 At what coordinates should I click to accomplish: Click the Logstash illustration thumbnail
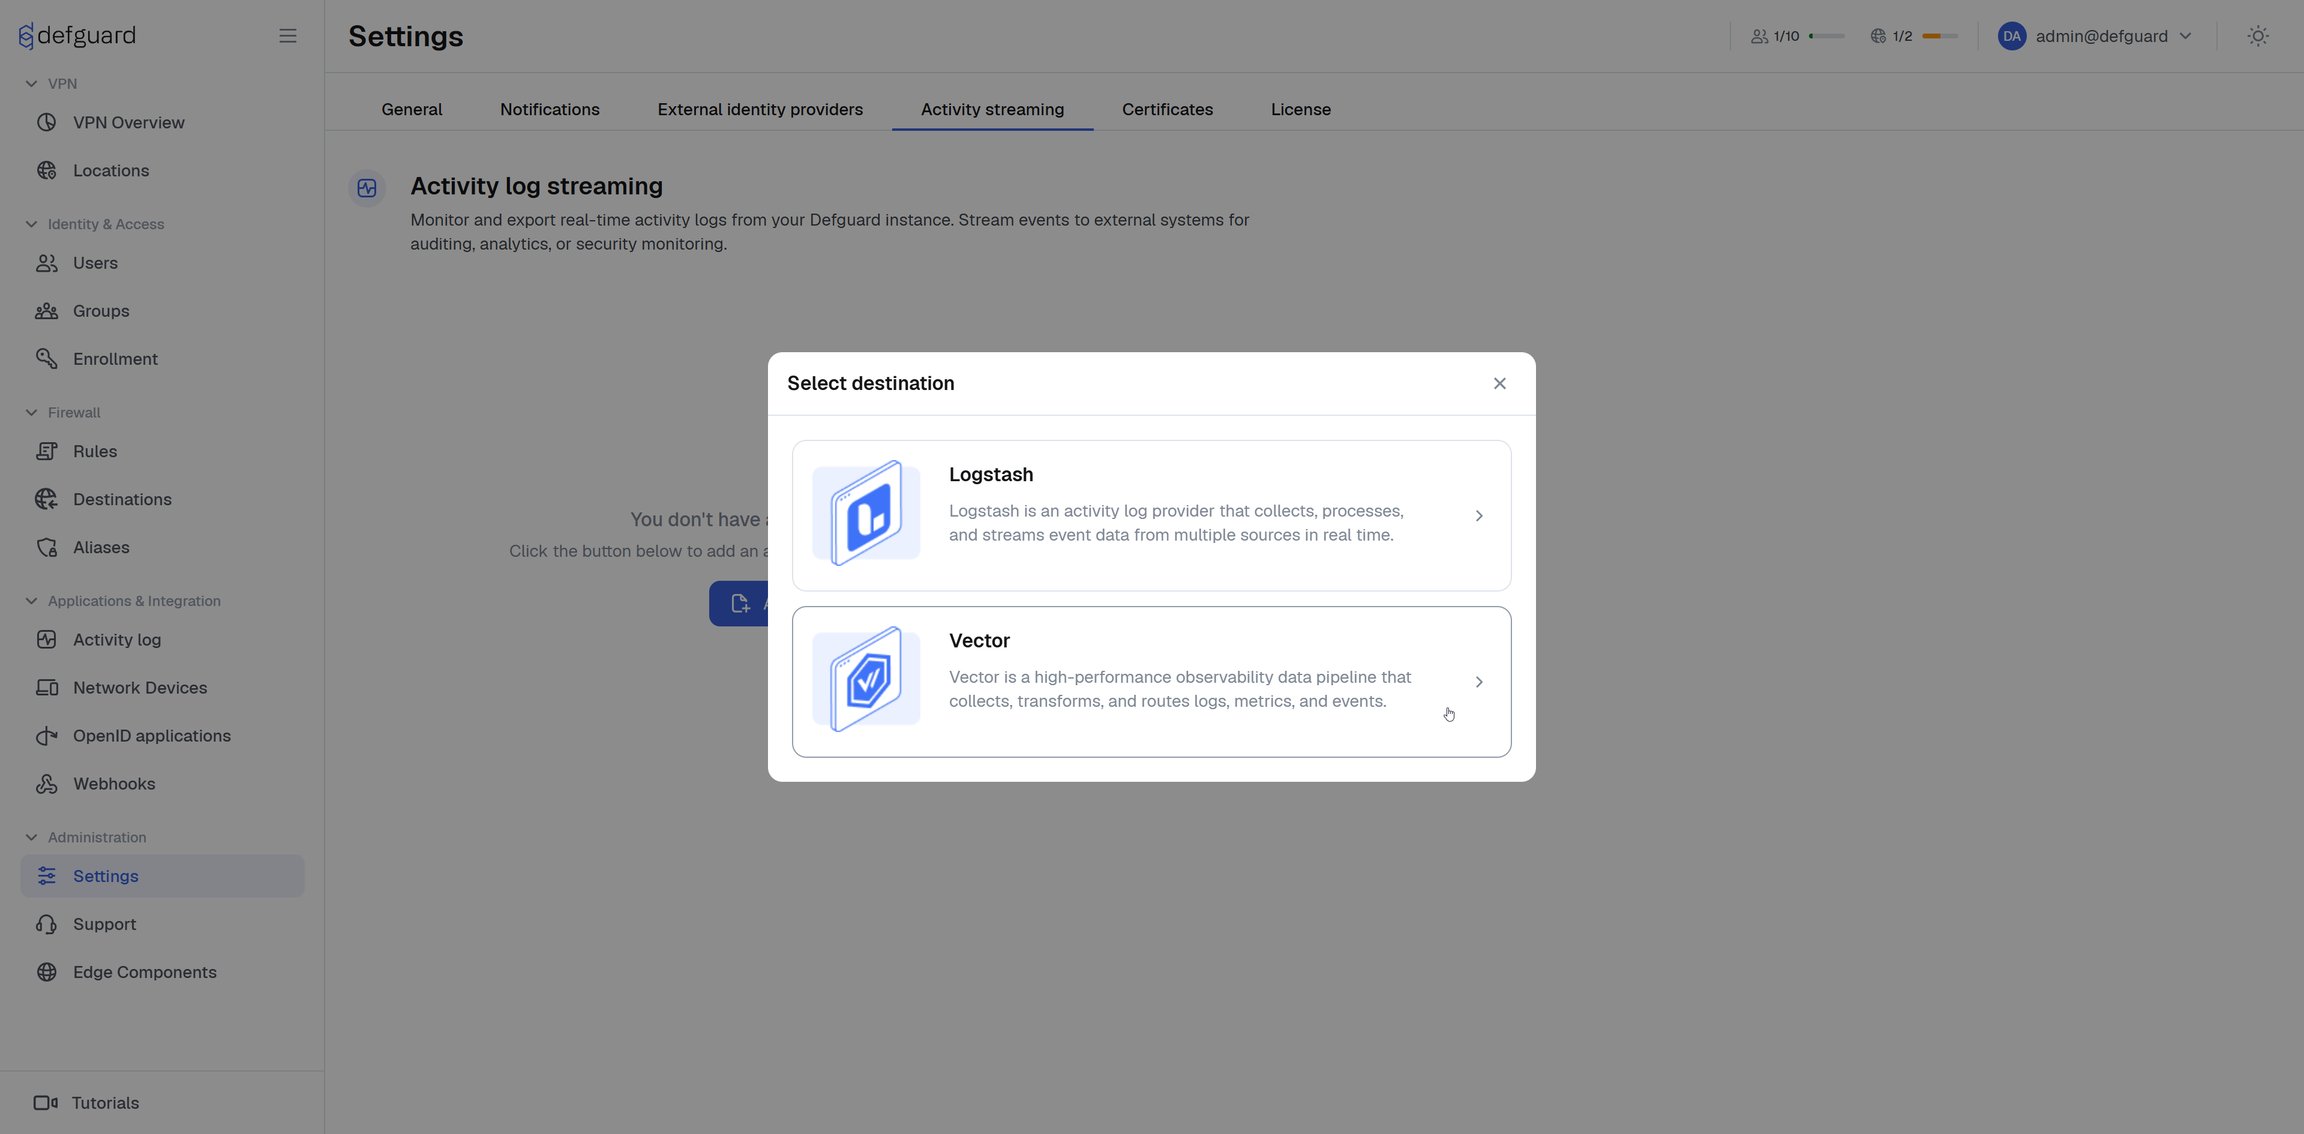pyautogui.click(x=866, y=513)
